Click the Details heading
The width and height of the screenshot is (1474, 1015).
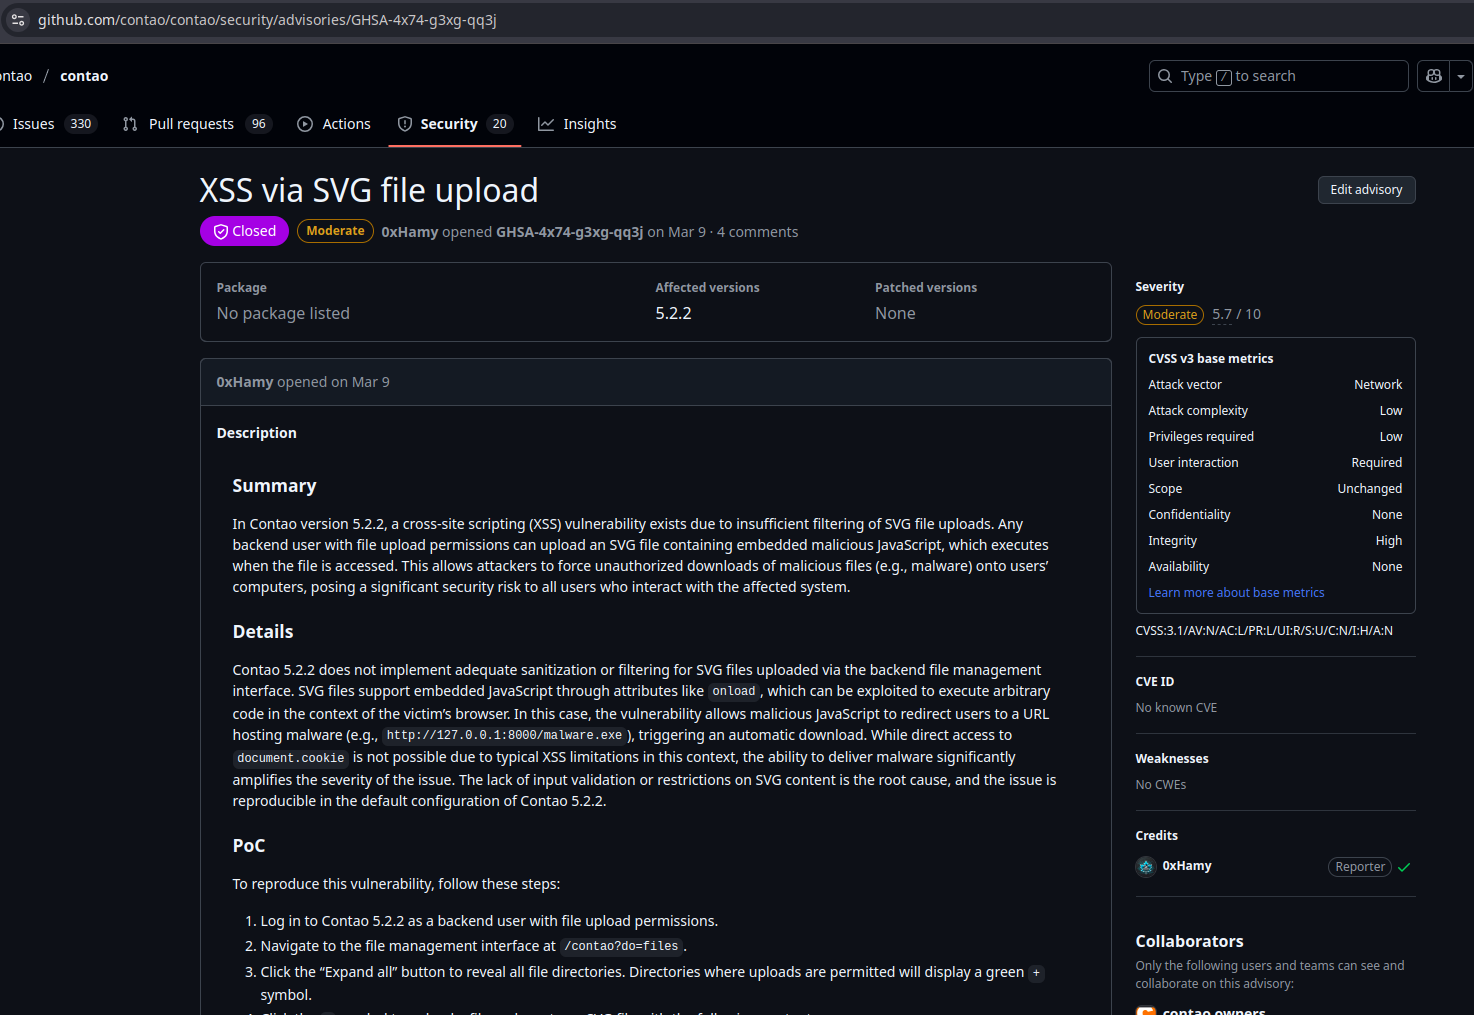tap(263, 632)
